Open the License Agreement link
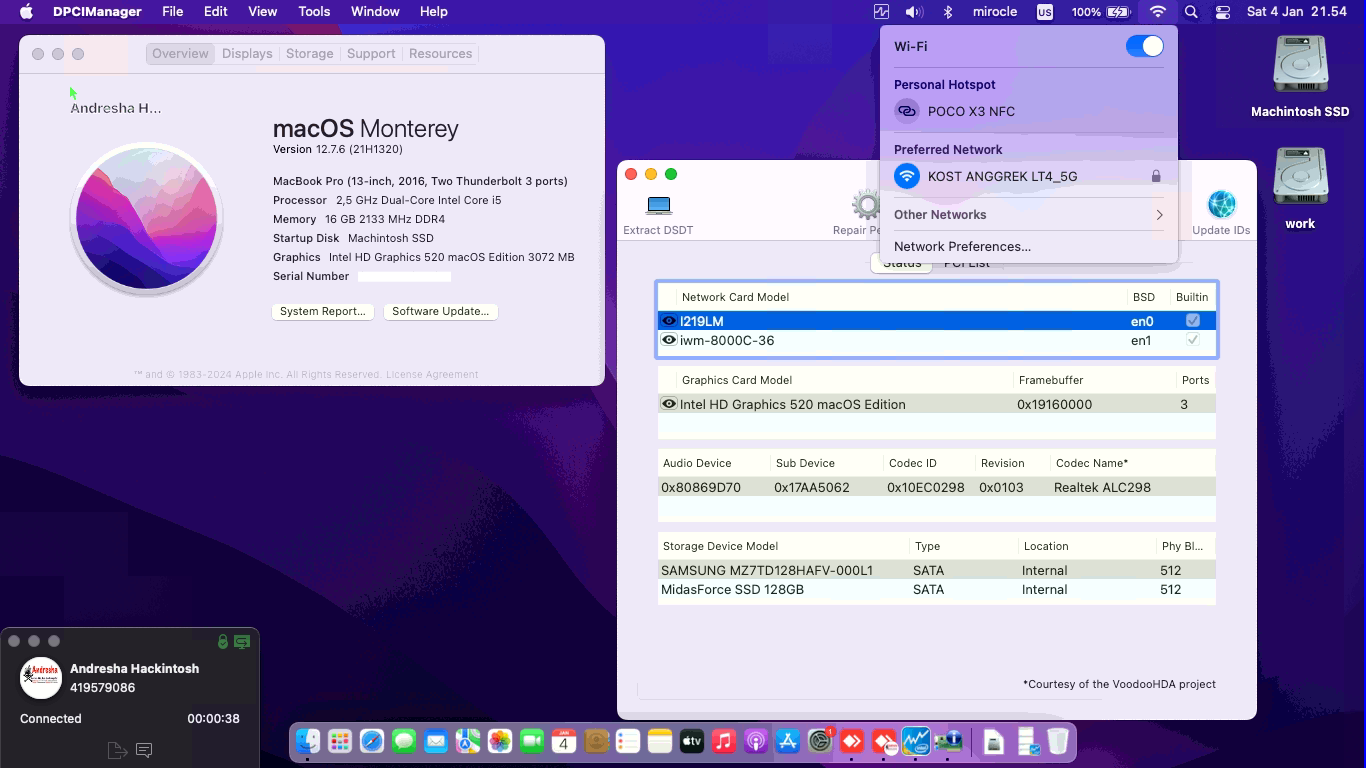1366x768 pixels. point(432,374)
